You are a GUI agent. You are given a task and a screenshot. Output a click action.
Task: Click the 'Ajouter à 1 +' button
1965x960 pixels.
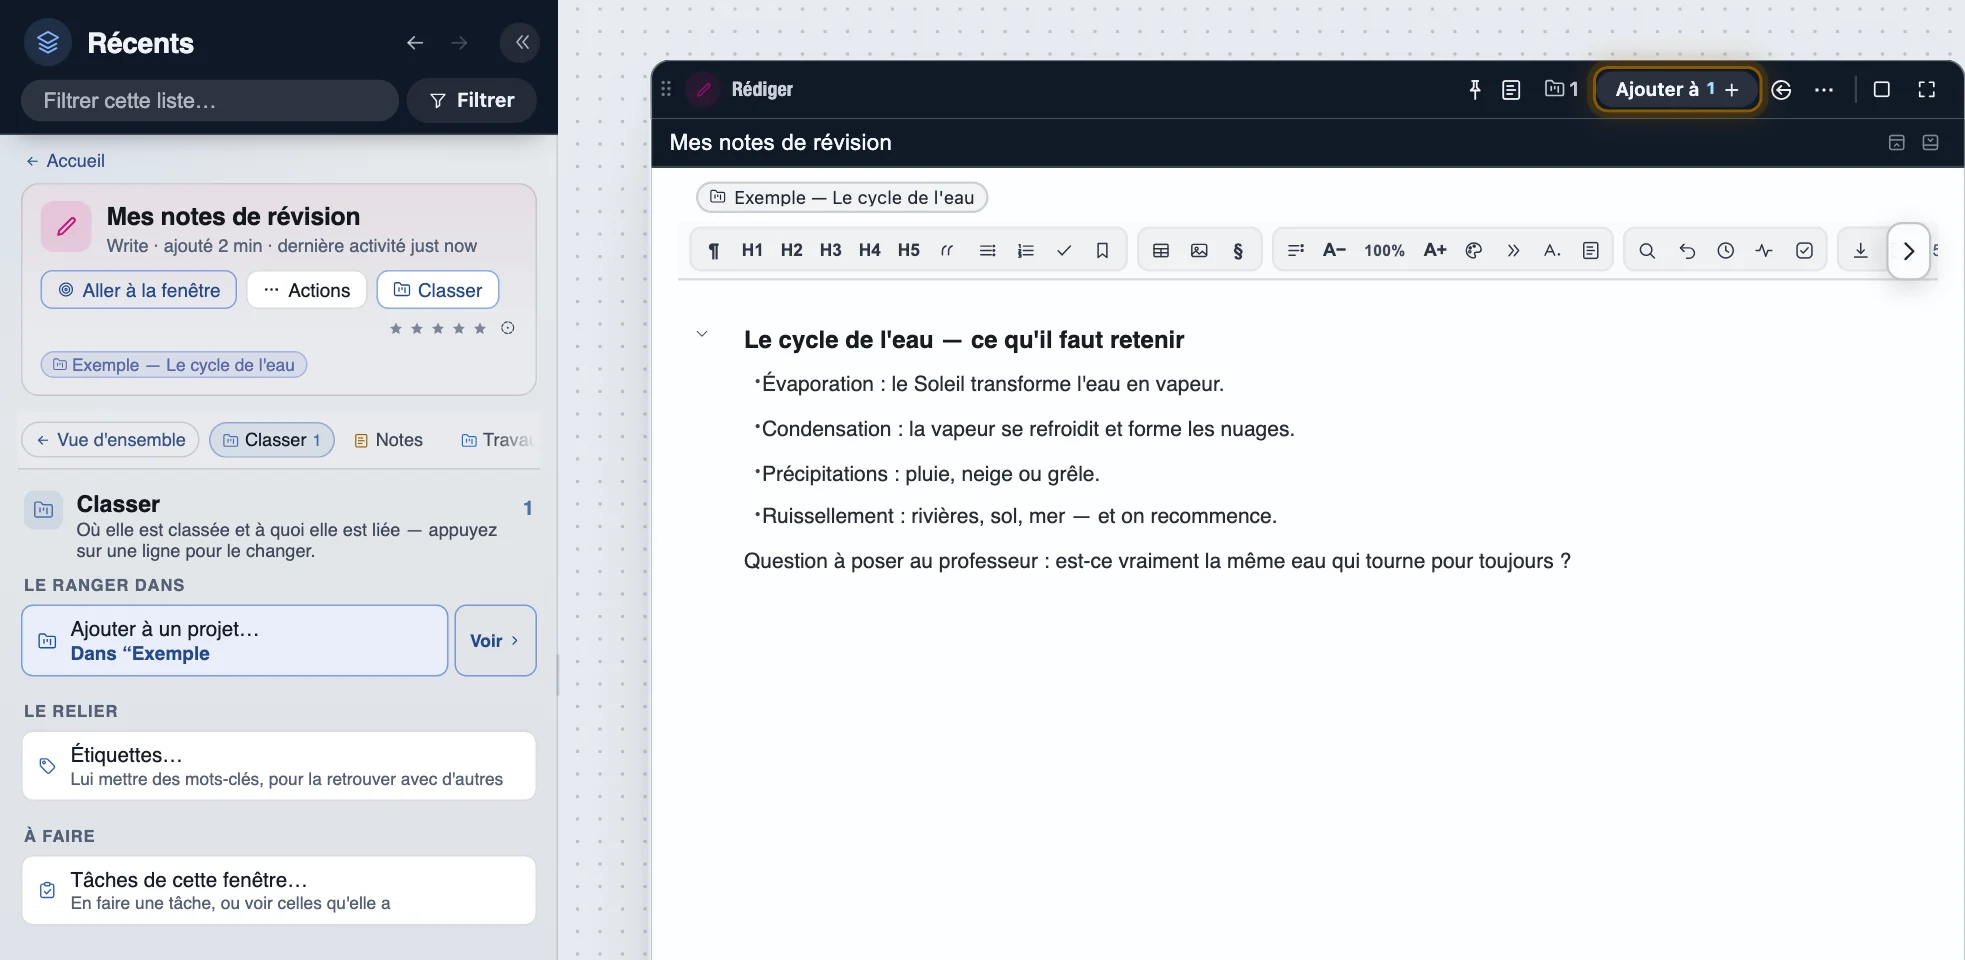click(1677, 90)
